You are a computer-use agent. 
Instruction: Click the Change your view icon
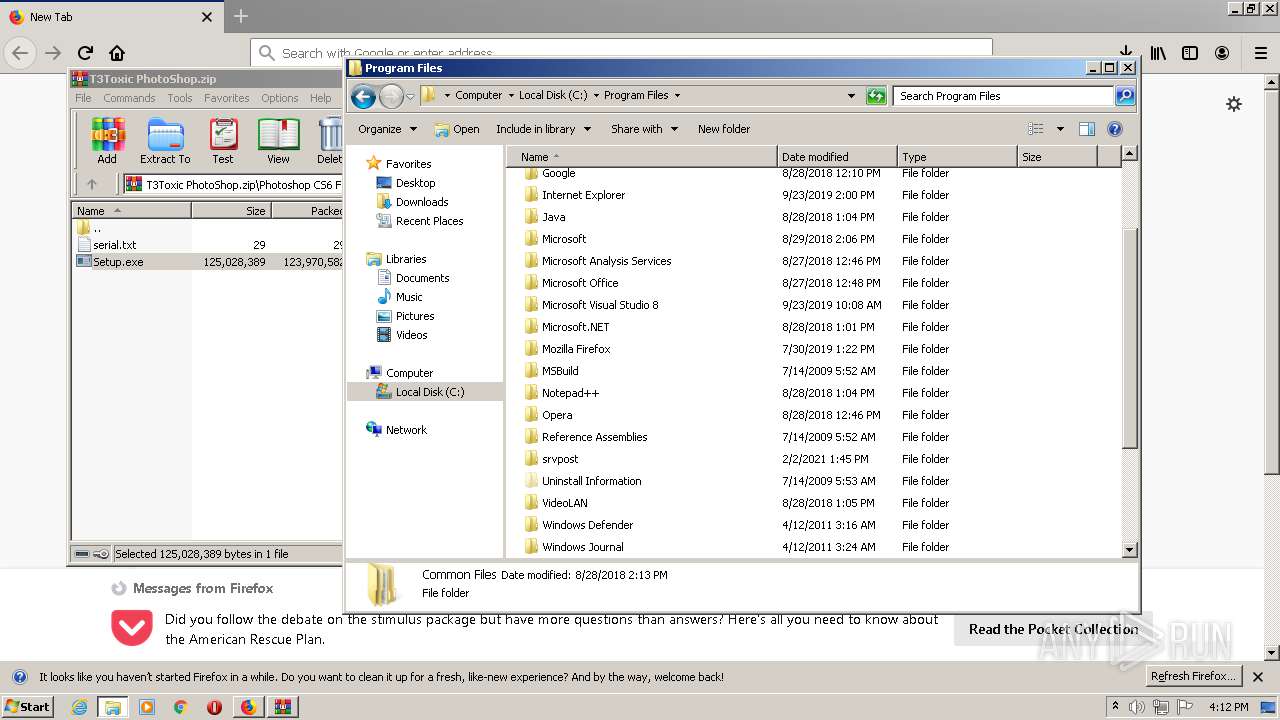click(x=1036, y=129)
